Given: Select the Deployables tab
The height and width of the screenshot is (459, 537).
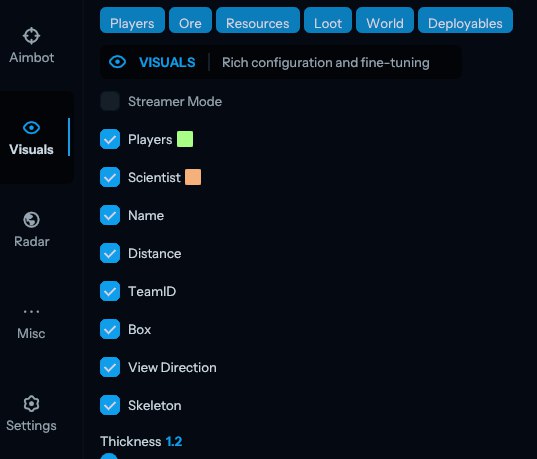Looking at the screenshot, I should pyautogui.click(x=465, y=20).
